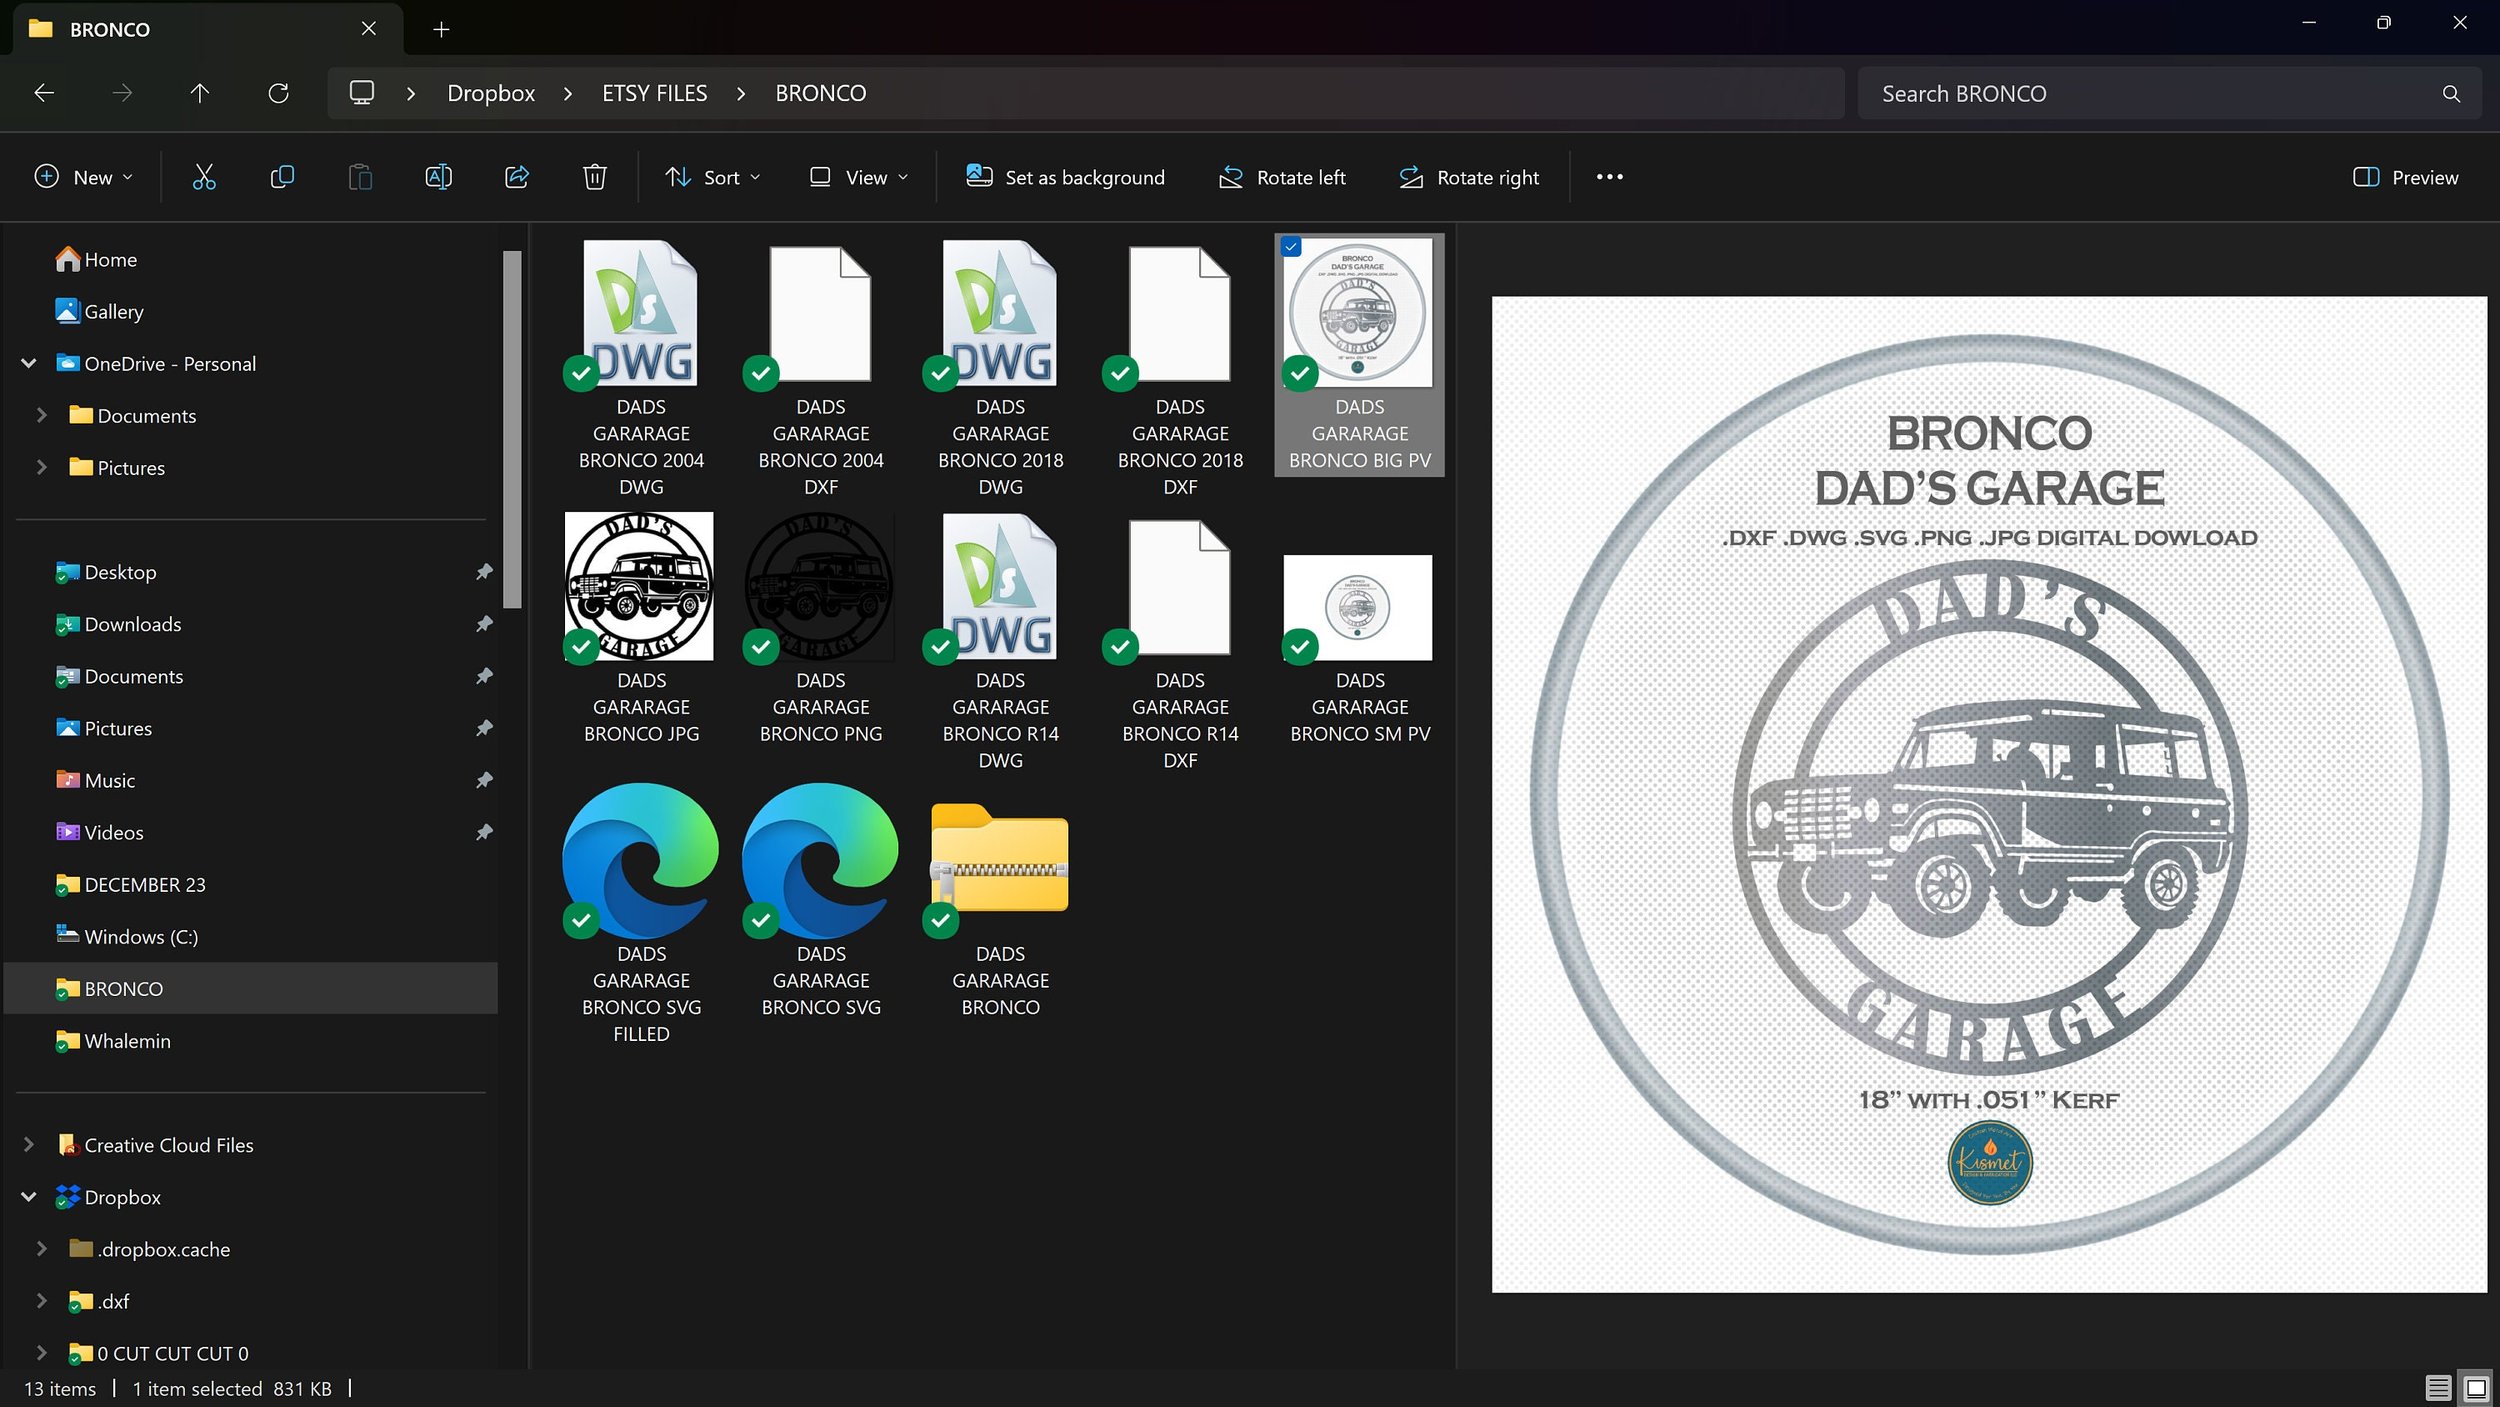Unpin Downloads from Quick access

[484, 624]
